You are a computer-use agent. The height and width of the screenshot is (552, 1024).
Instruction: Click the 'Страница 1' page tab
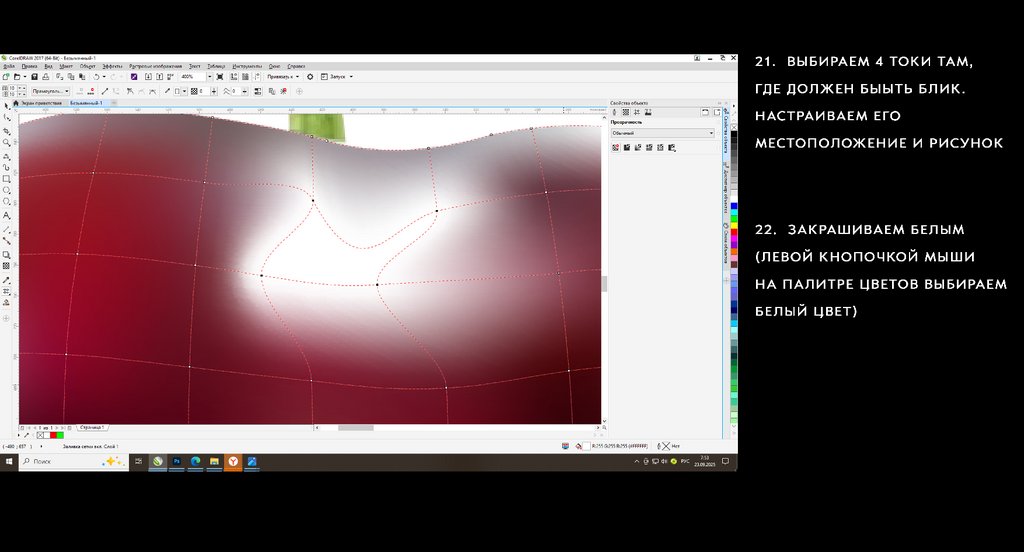click(x=92, y=427)
